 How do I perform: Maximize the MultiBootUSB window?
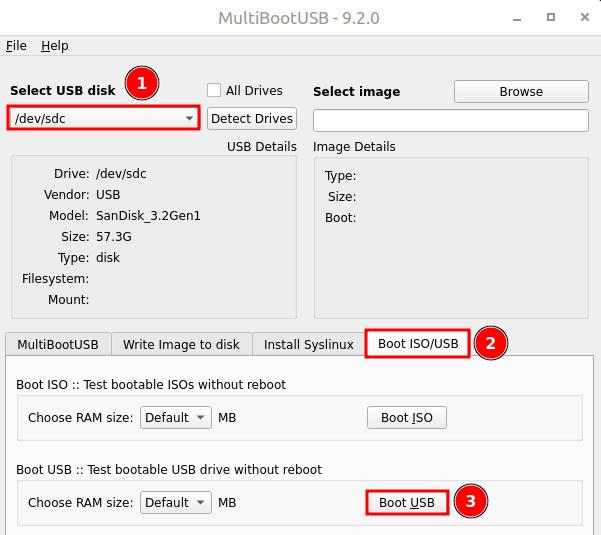[x=551, y=17]
